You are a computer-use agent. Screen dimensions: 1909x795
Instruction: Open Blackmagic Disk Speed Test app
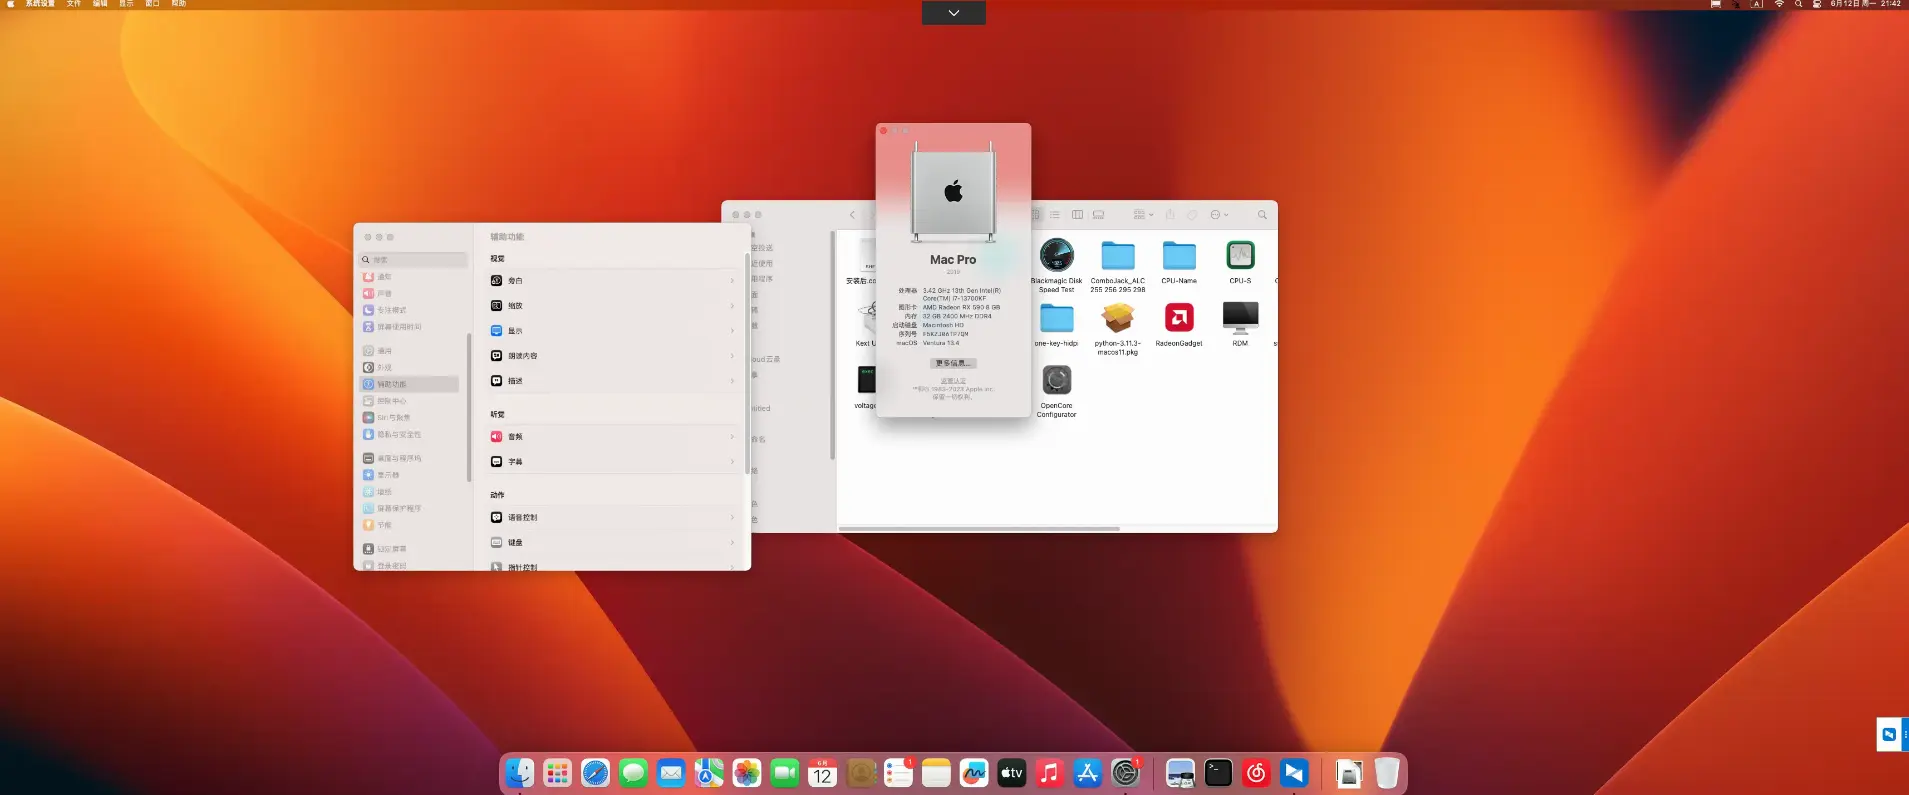coord(1056,256)
